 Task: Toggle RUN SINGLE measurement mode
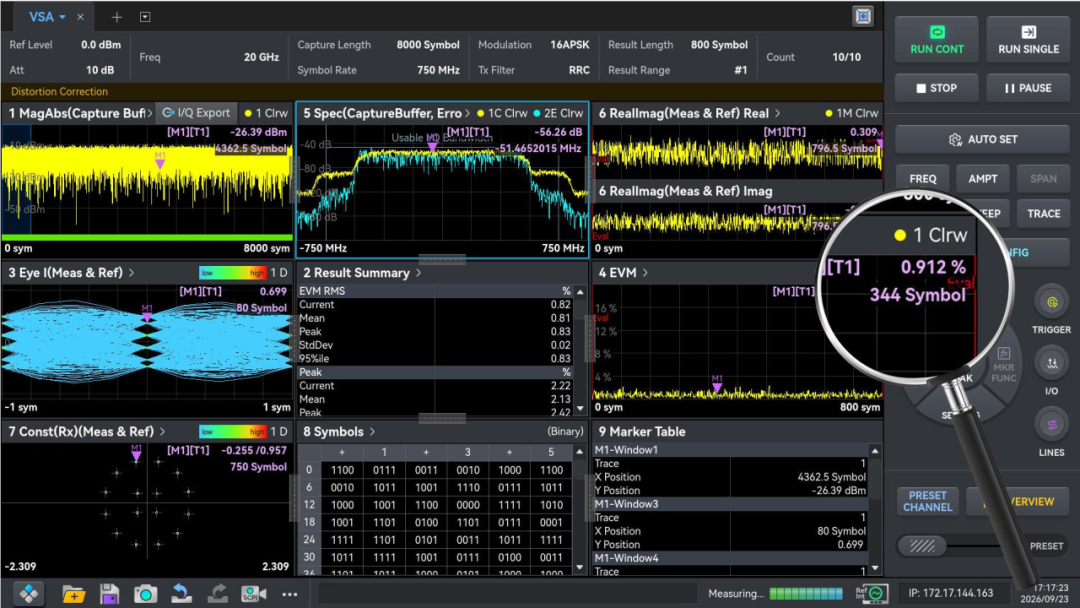pyautogui.click(x=1028, y=39)
